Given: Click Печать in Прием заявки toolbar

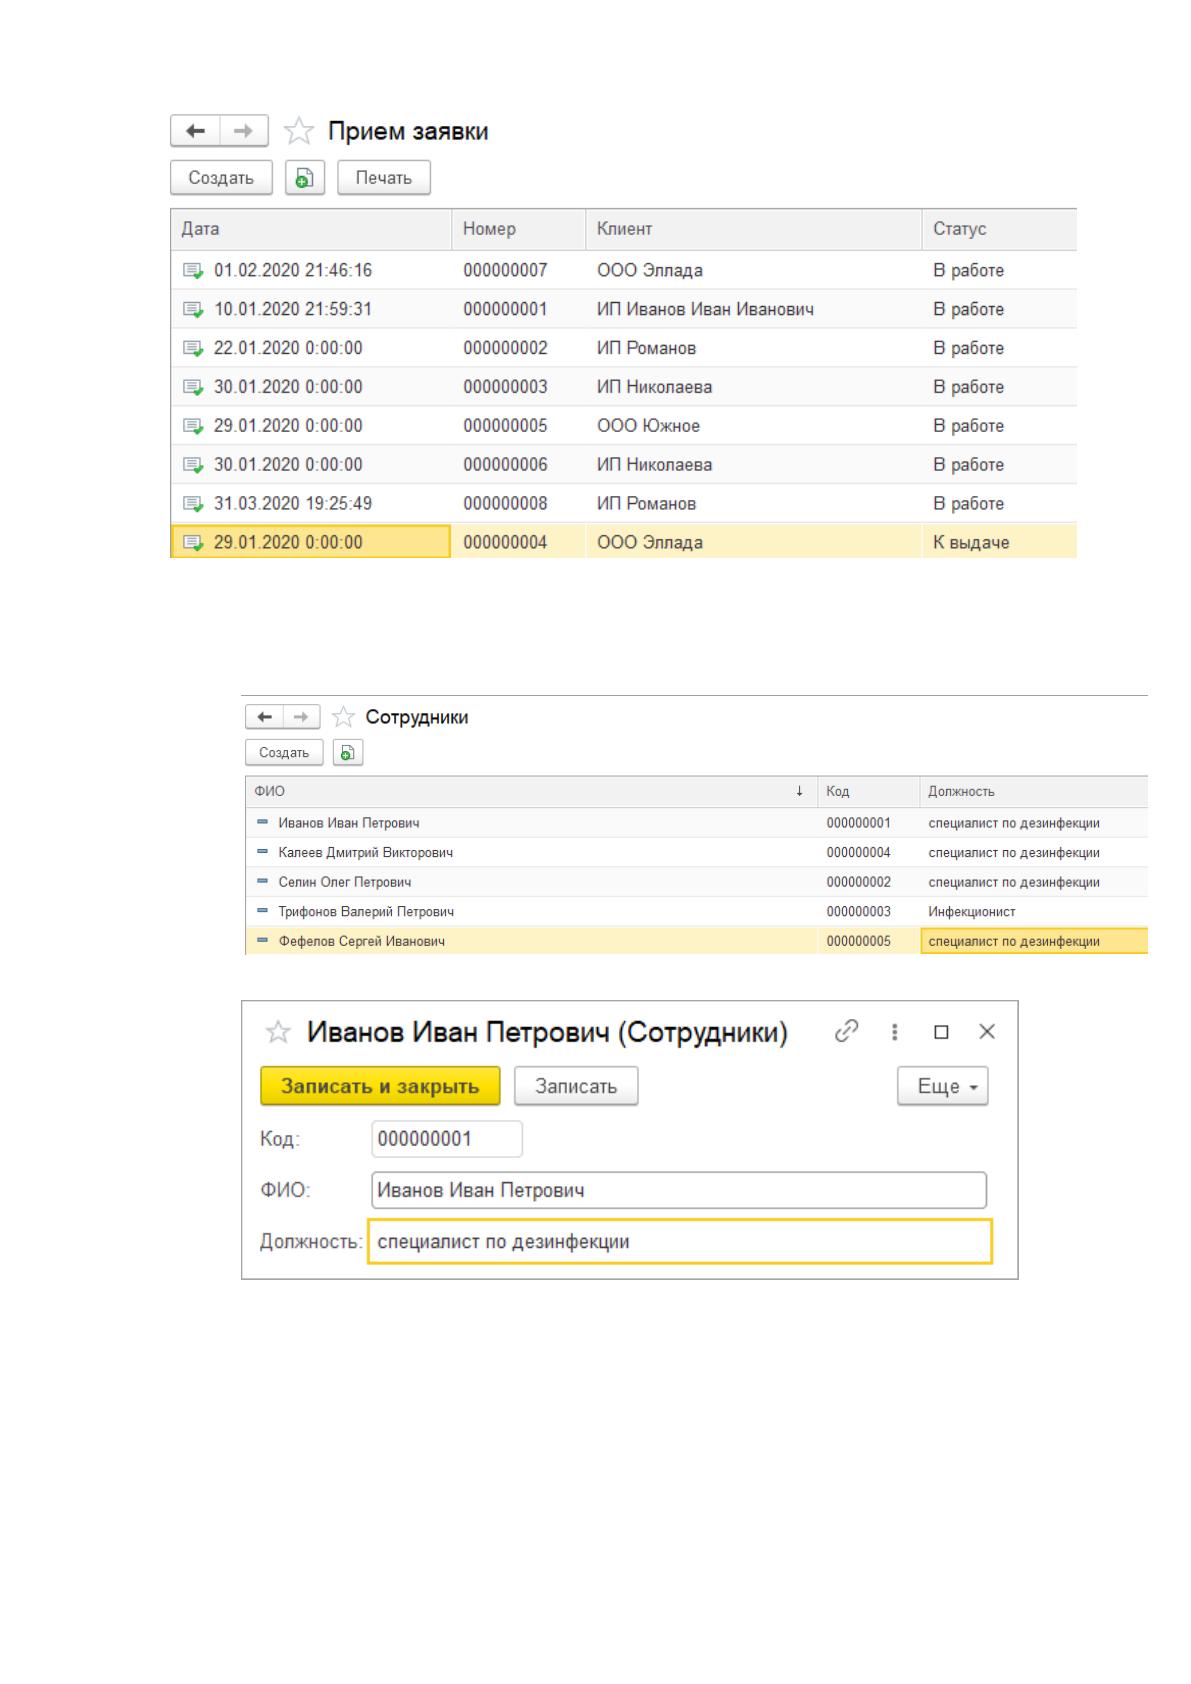Looking at the screenshot, I should click(384, 178).
